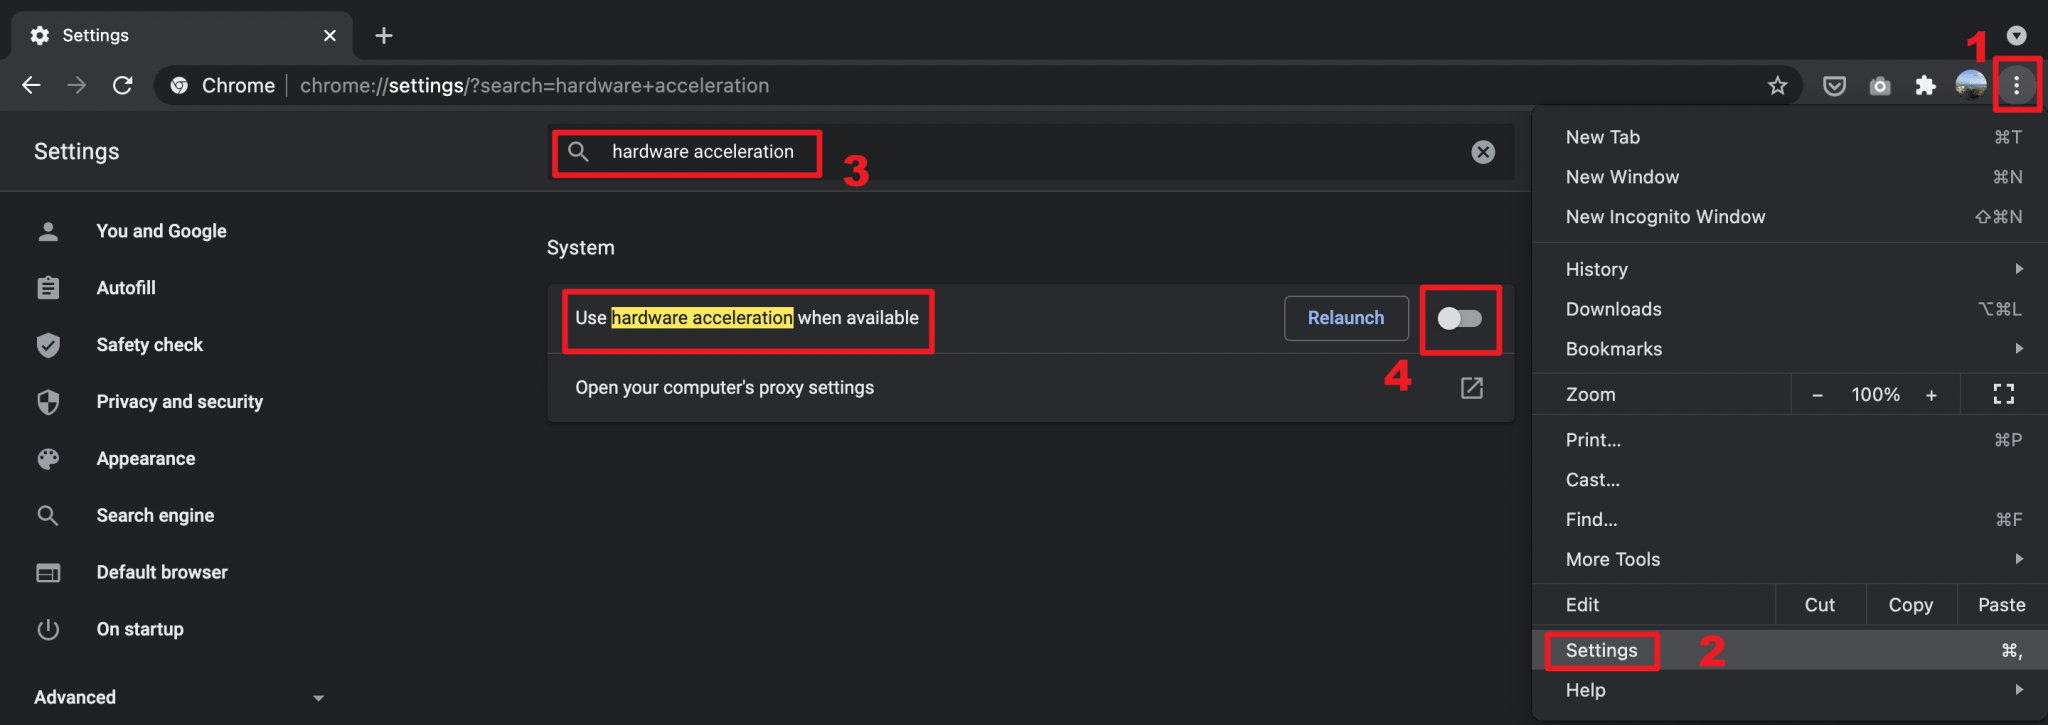
Task: Bookmark the page with the star icon
Action: pos(1778,85)
